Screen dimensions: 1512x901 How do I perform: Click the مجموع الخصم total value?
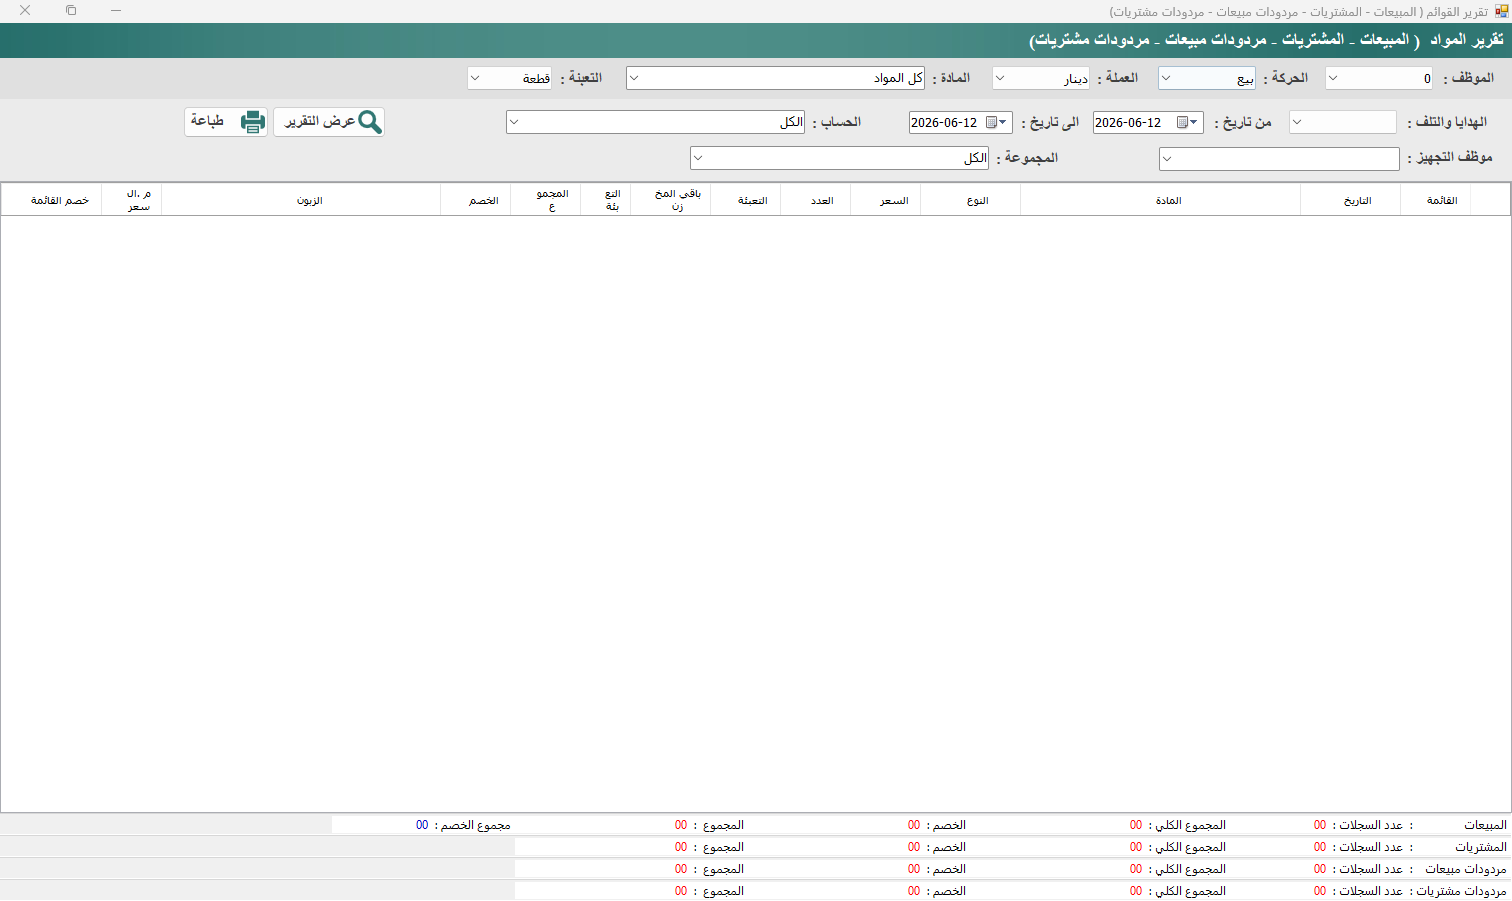[x=422, y=826]
